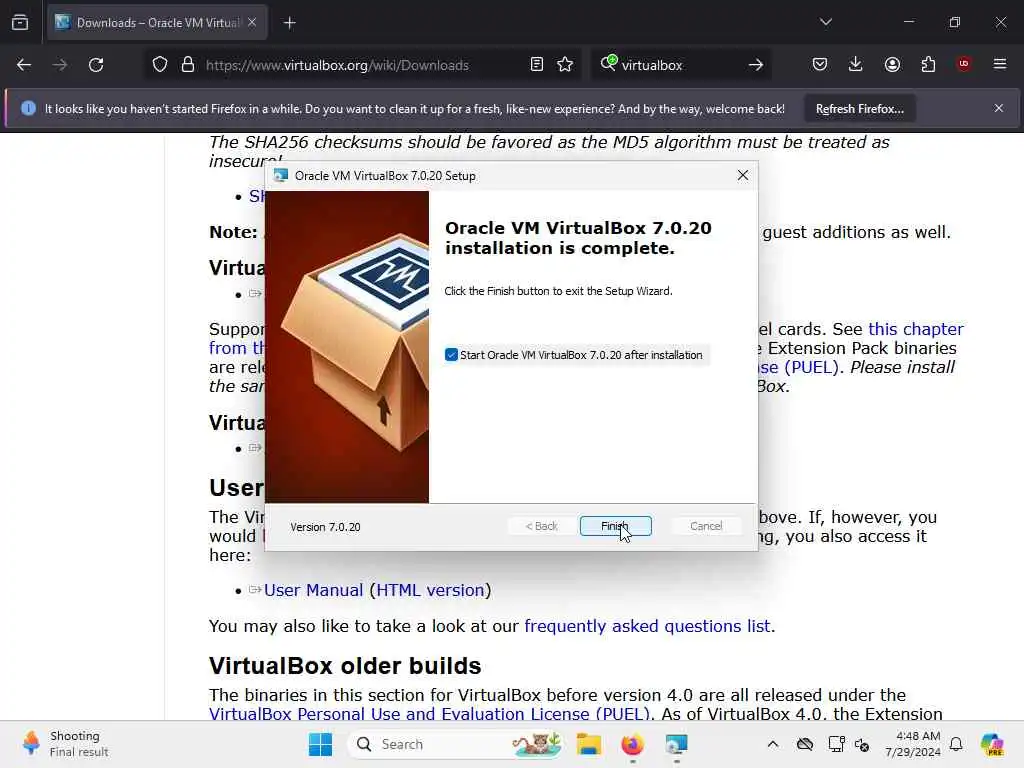Go back in Firefox history

[x=24, y=65]
